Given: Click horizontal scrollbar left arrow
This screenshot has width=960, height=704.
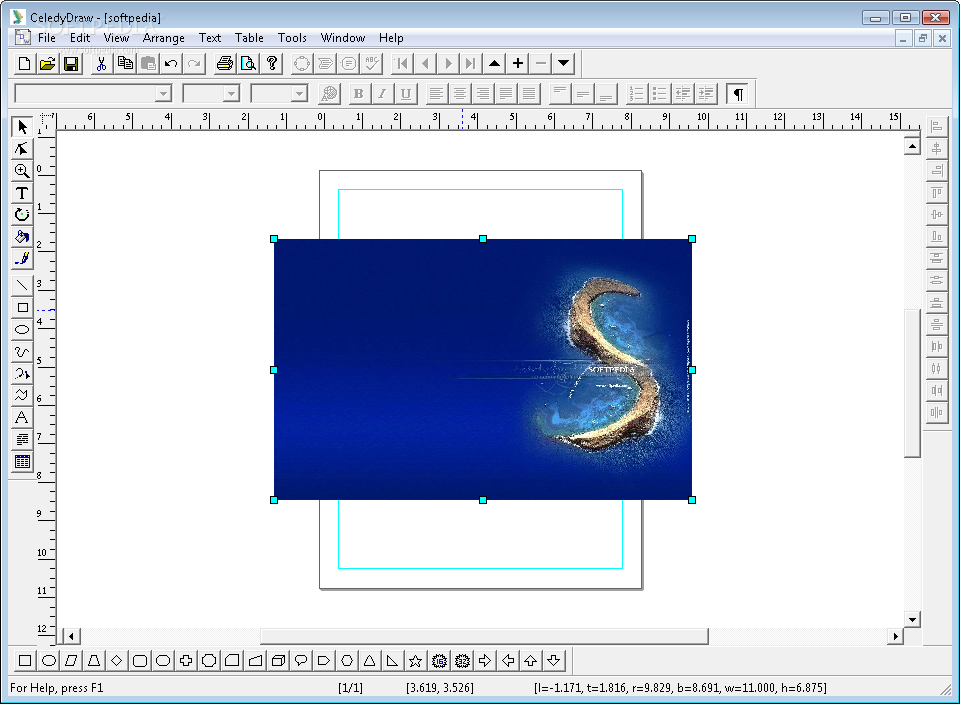Looking at the screenshot, I should [71, 636].
